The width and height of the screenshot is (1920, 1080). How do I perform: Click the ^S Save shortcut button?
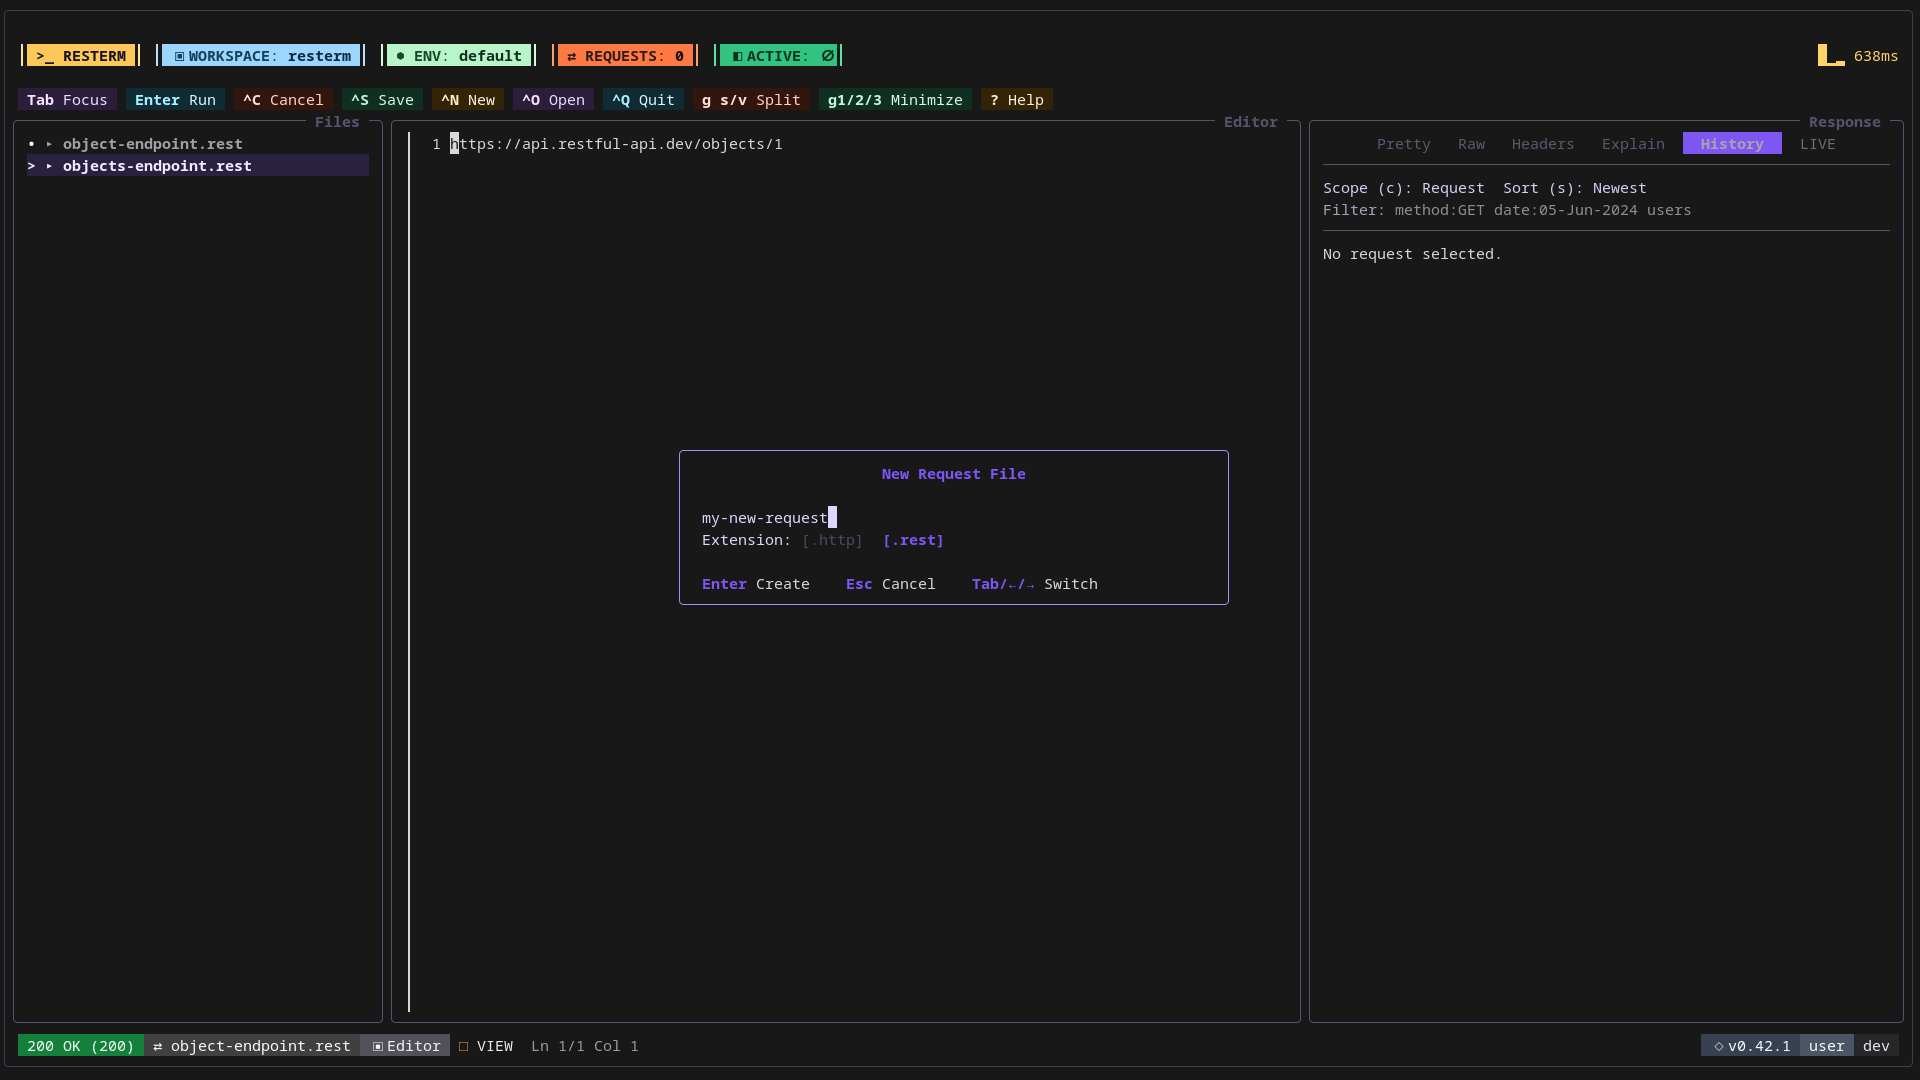(x=382, y=100)
